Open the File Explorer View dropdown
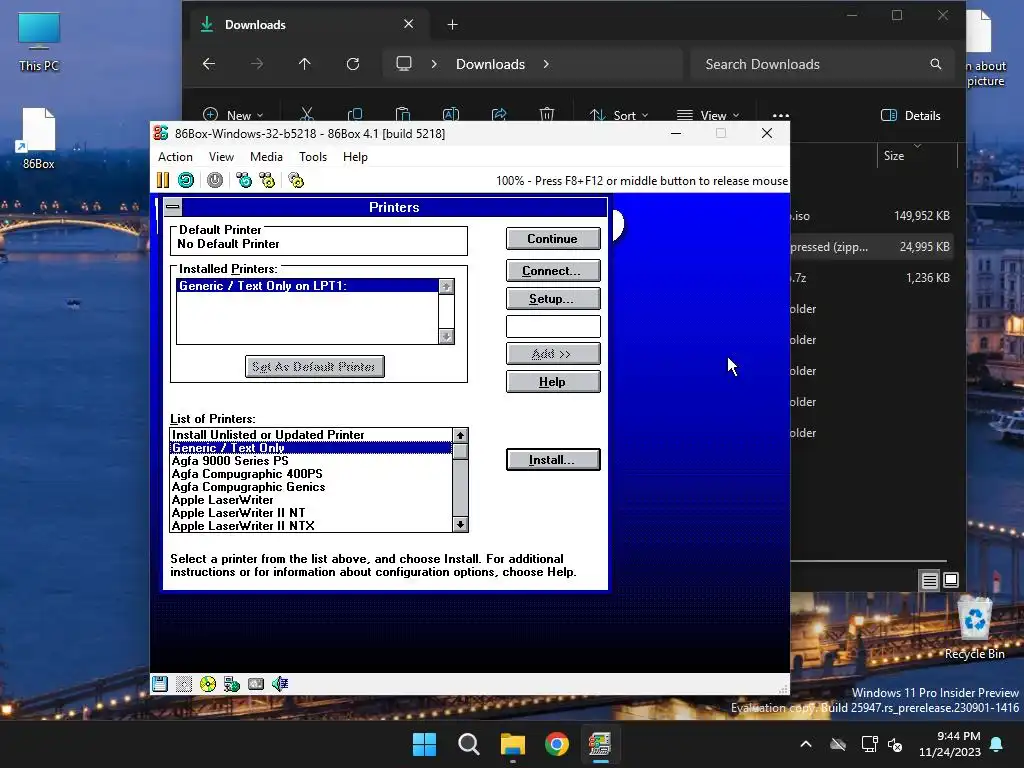Viewport: 1024px width, 768px height. point(709,116)
